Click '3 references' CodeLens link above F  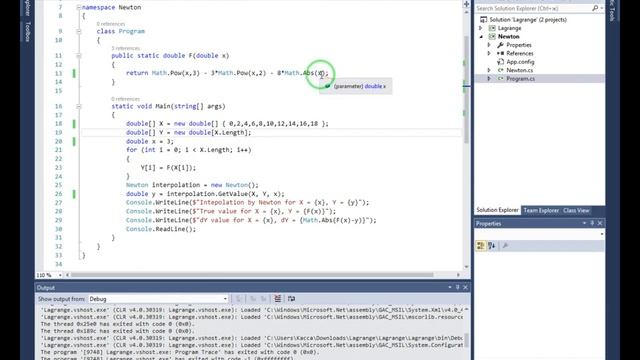[x=125, y=48]
